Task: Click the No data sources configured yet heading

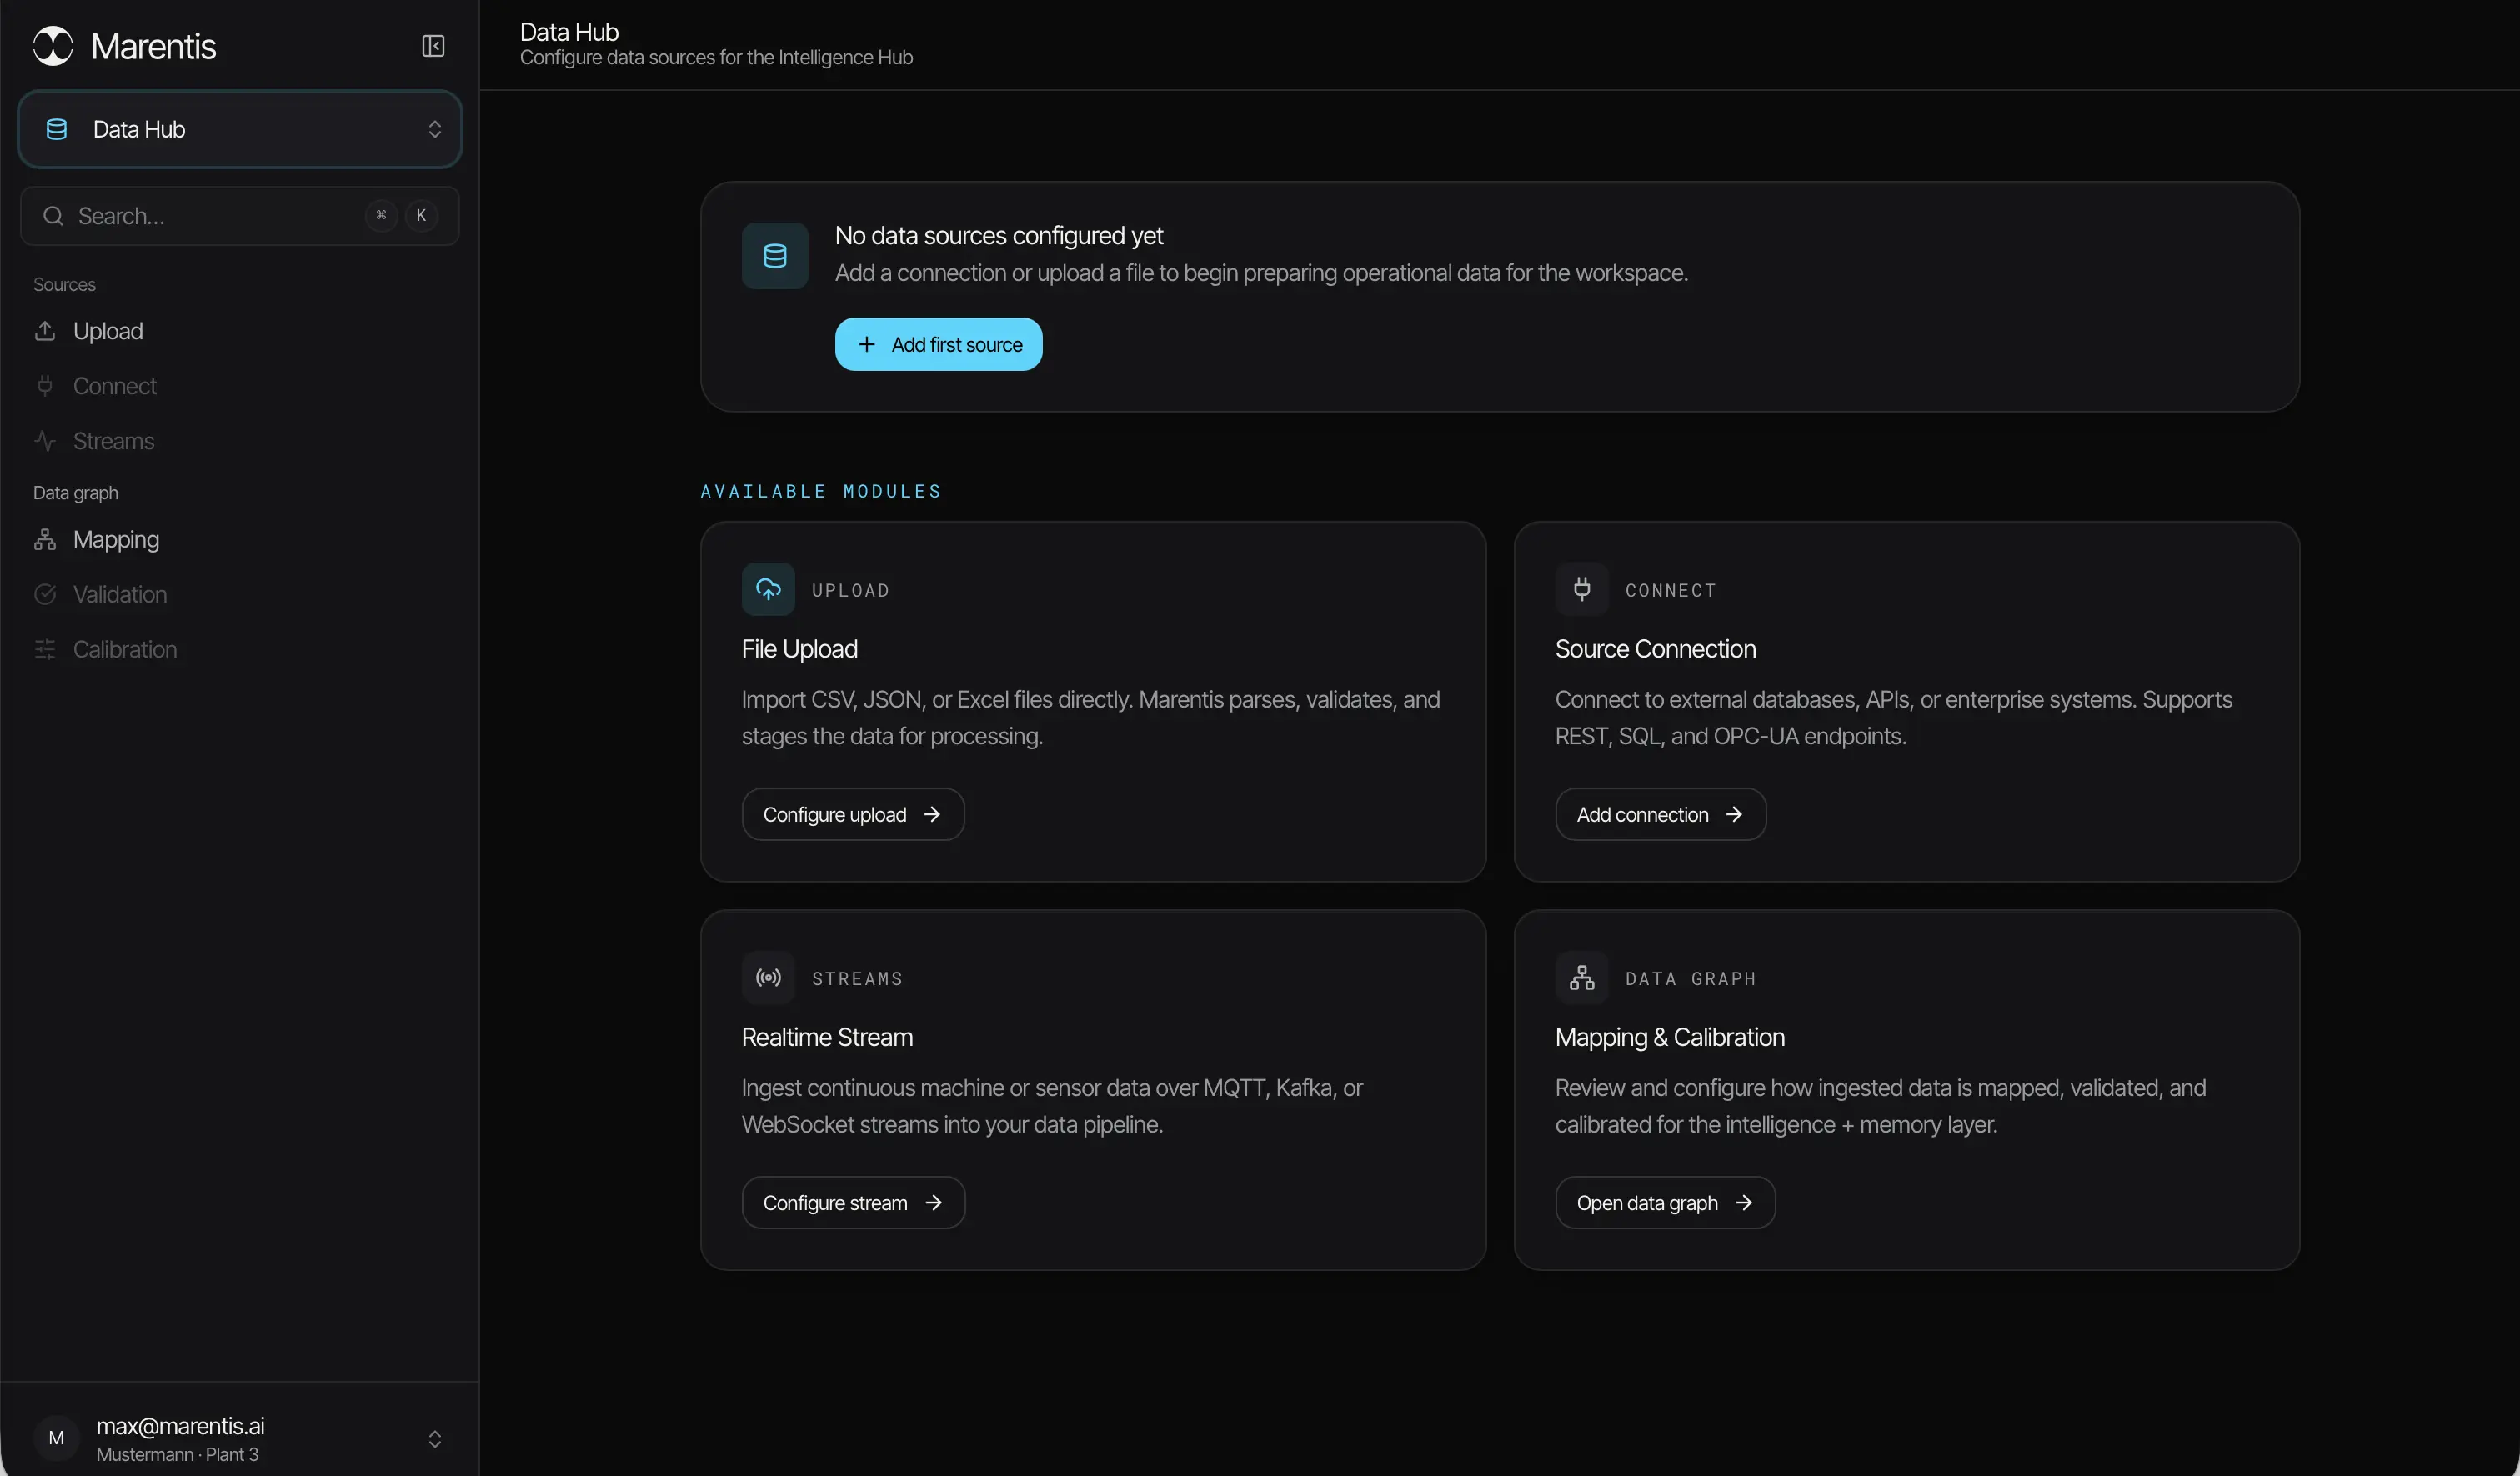Action: pyautogui.click(x=999, y=236)
